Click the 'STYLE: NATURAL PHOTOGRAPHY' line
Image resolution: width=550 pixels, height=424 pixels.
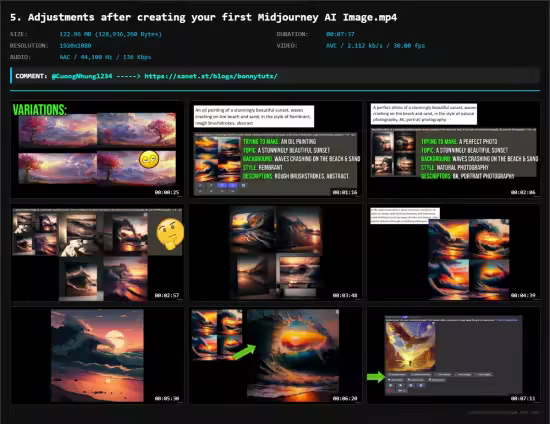(454, 168)
